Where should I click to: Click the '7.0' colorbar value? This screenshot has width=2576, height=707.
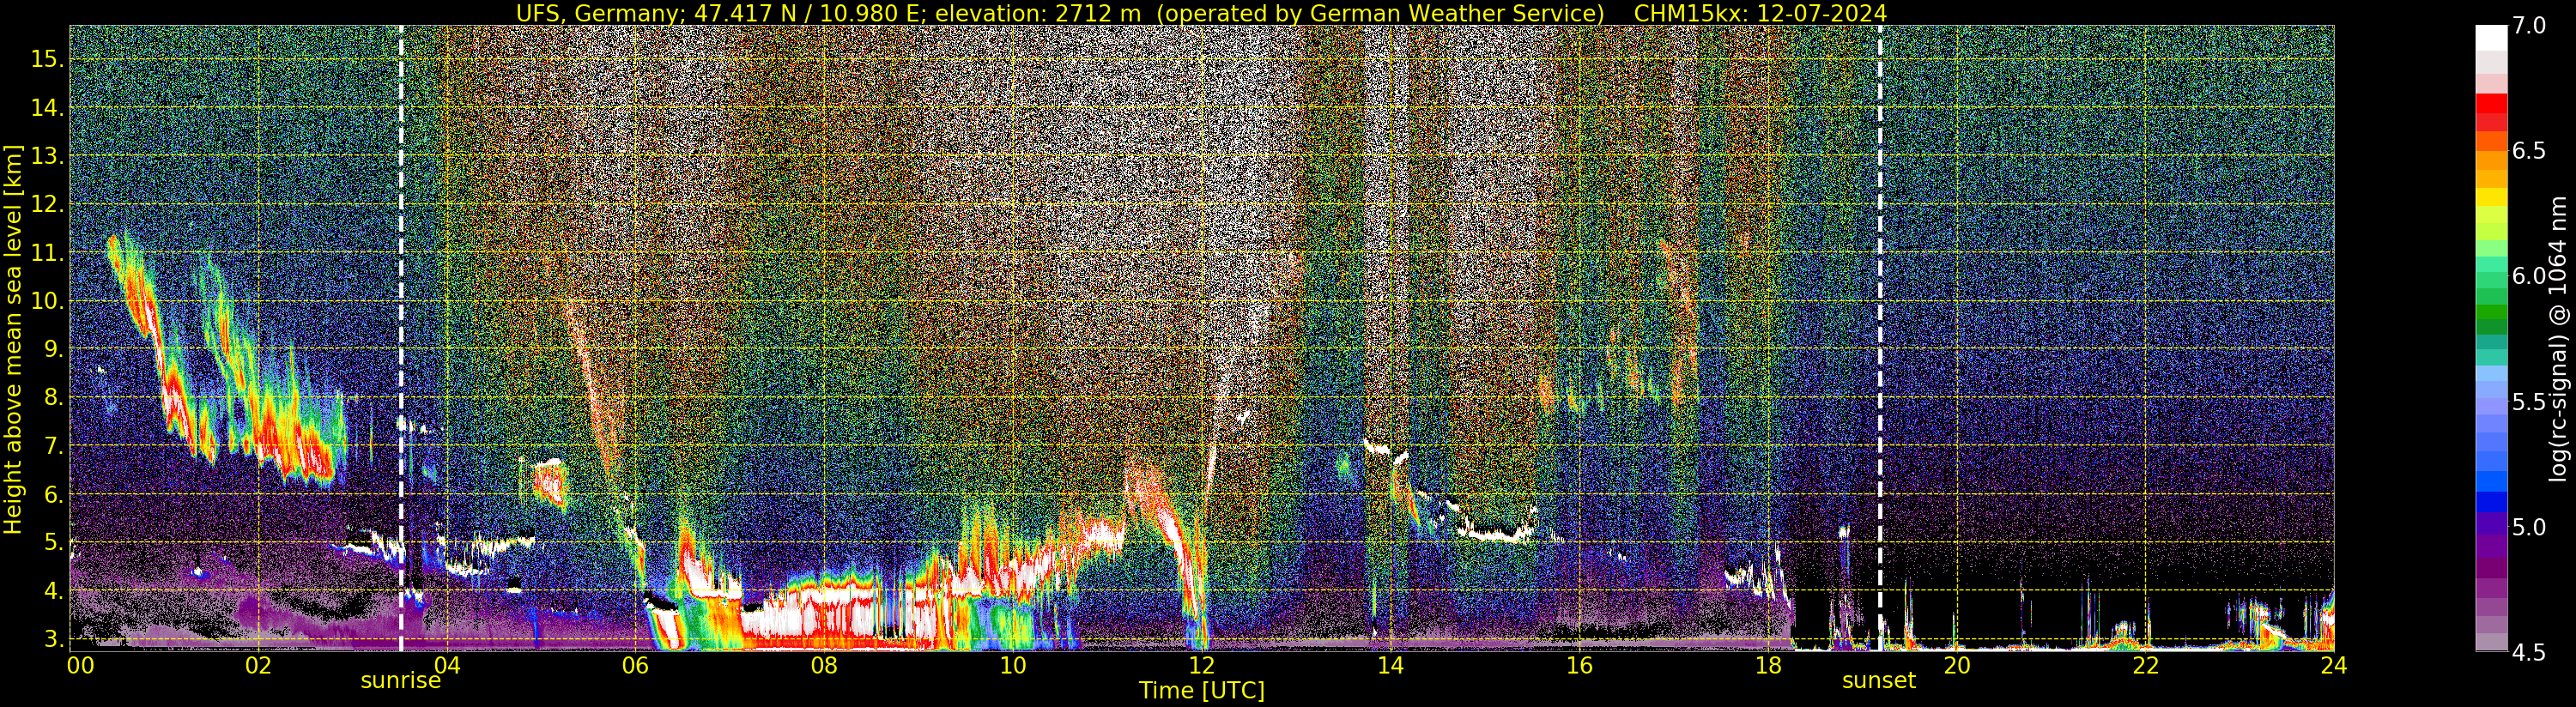point(2529,27)
